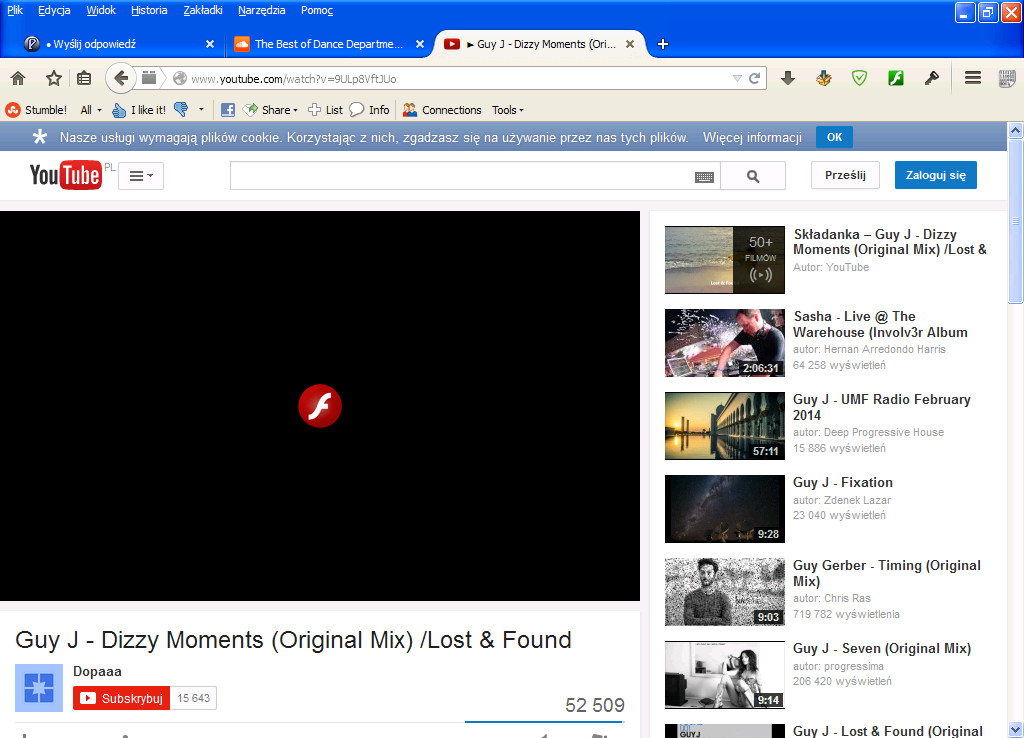
Task: Click the browser address bar
Action: tap(457, 78)
